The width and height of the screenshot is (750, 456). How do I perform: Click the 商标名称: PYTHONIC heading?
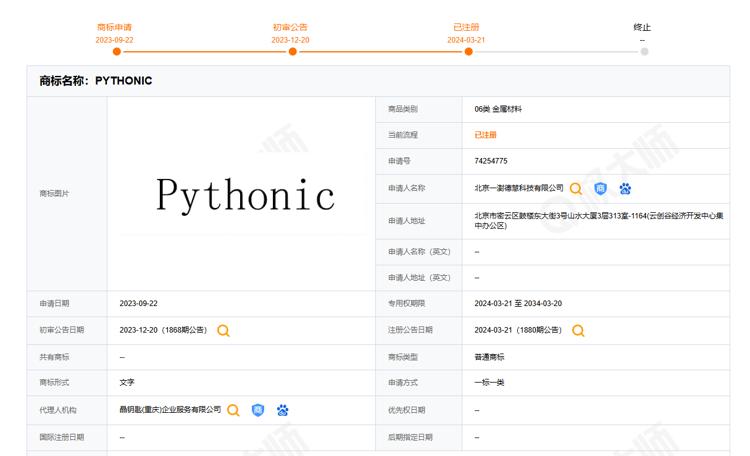pos(96,81)
